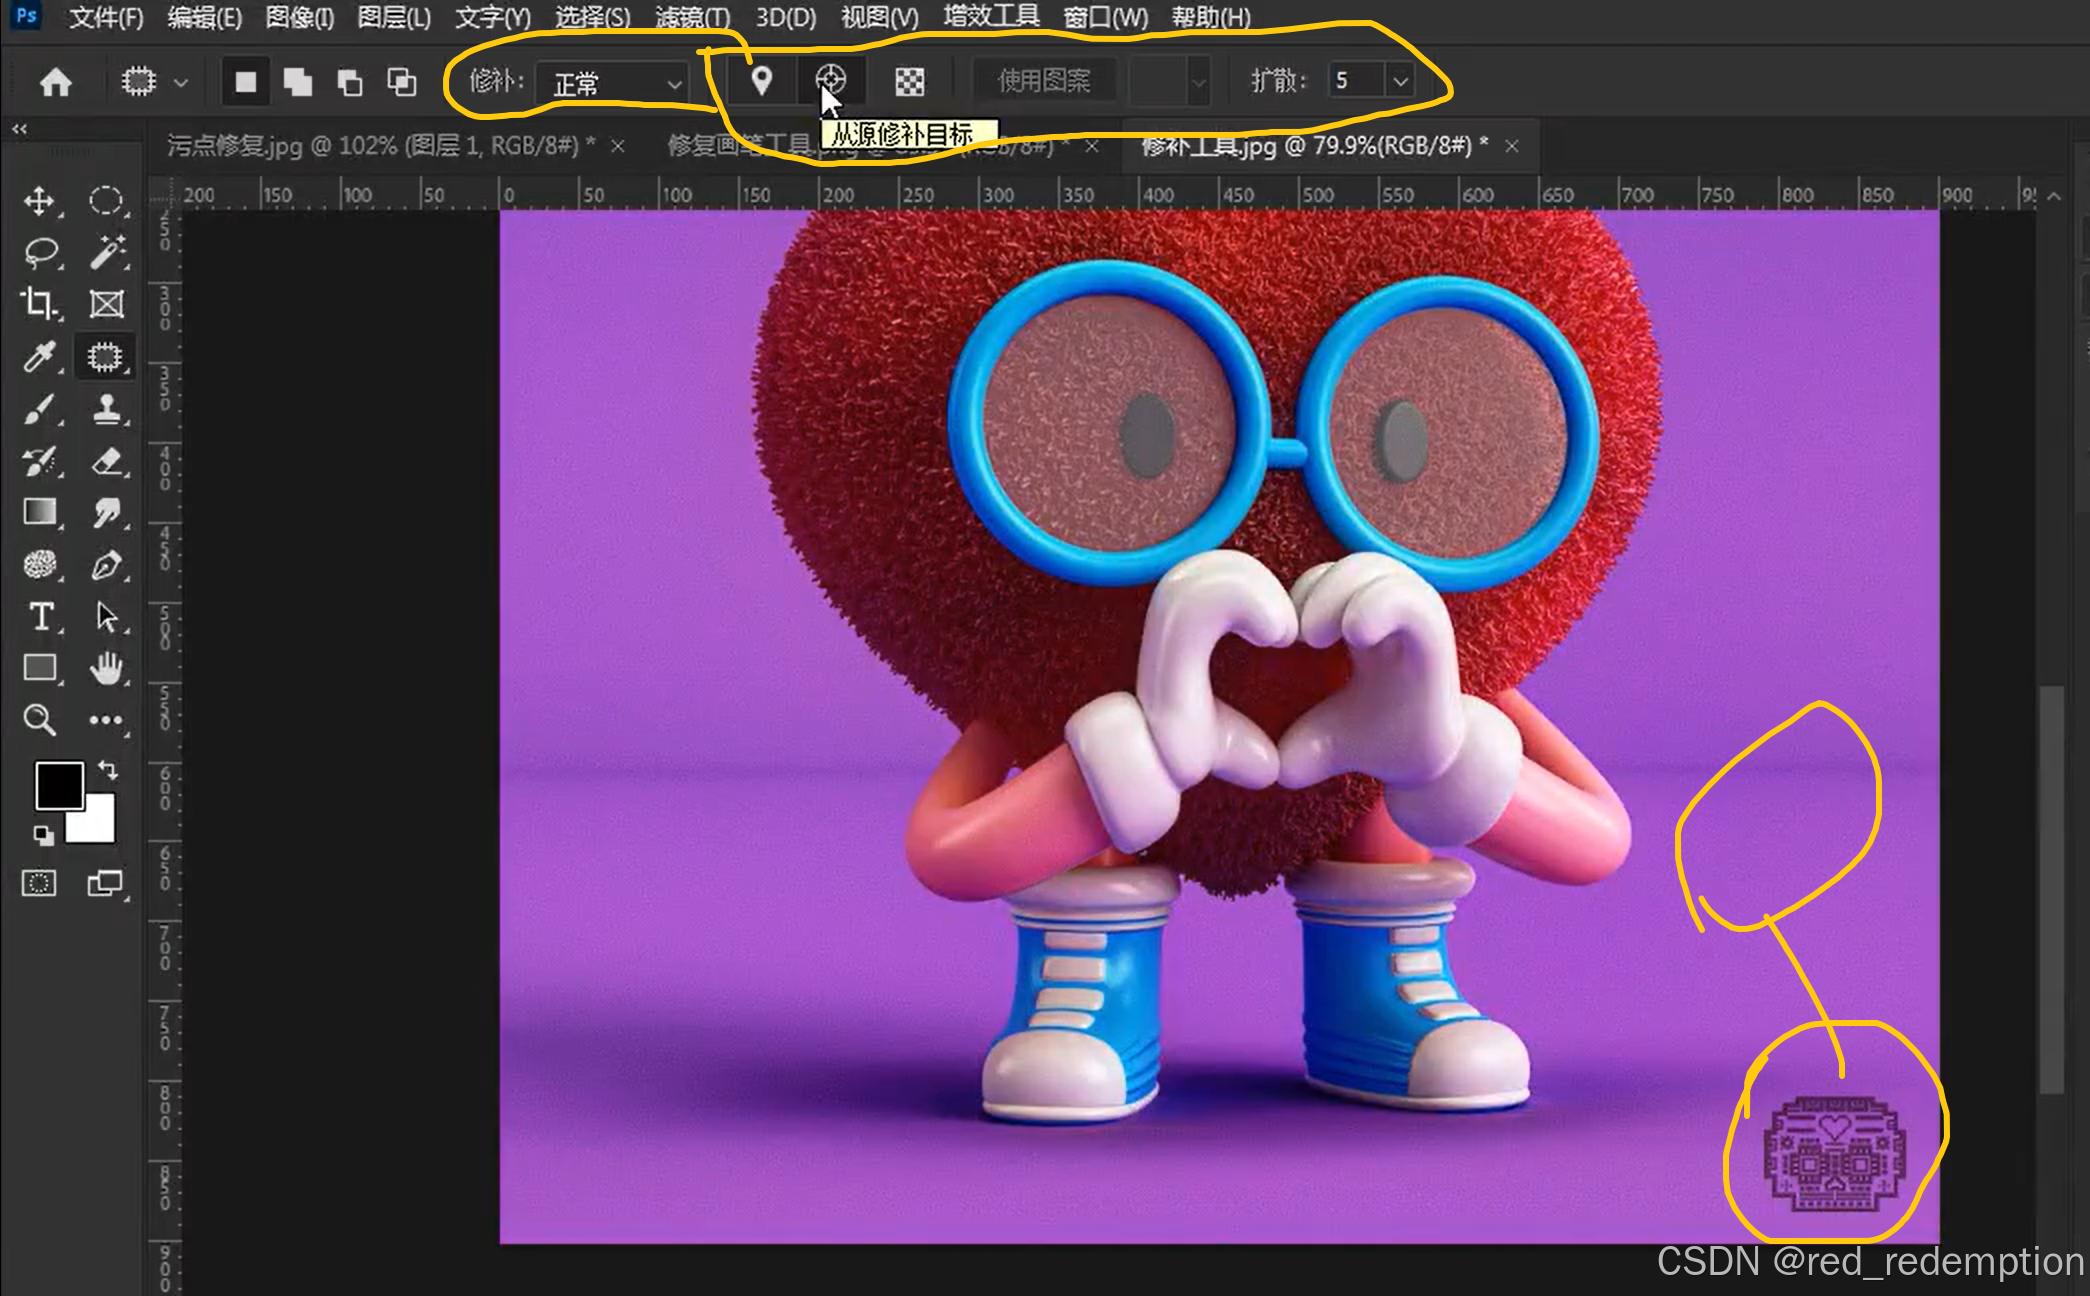Open the 选择(S) menu
Image resolution: width=2090 pixels, height=1296 pixels.
(x=592, y=17)
